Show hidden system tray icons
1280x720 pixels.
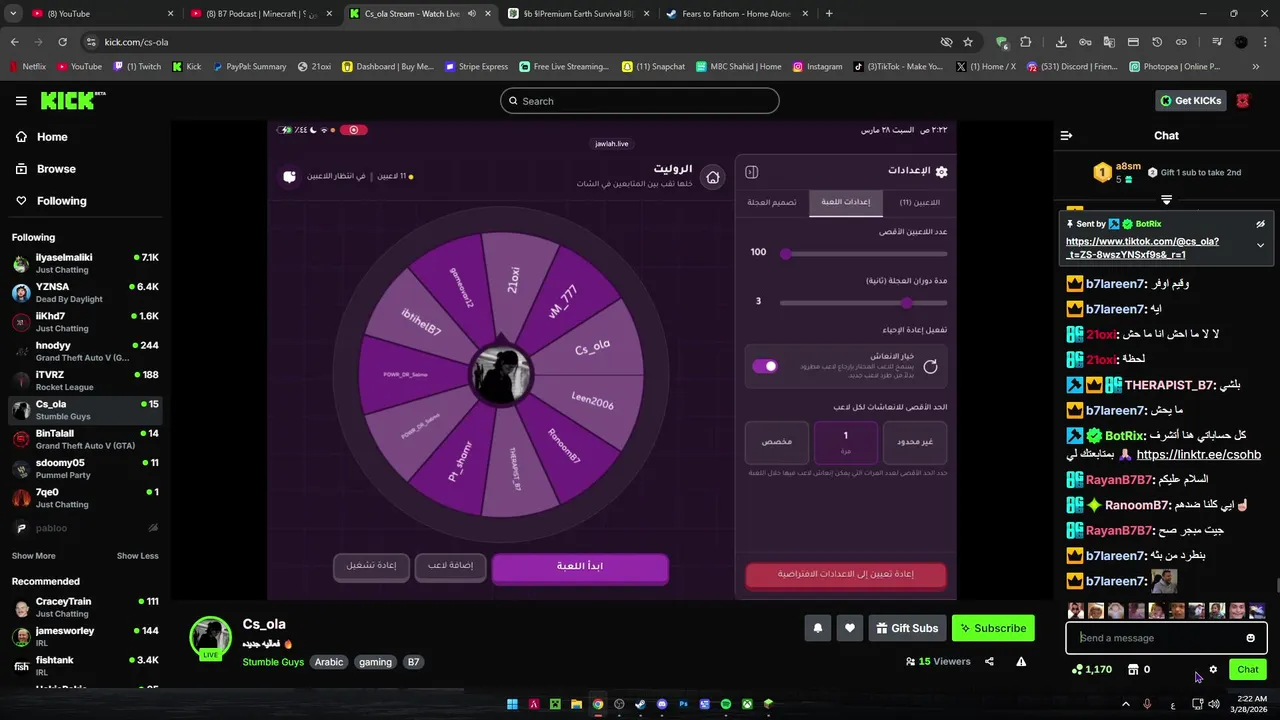tap(1125, 704)
